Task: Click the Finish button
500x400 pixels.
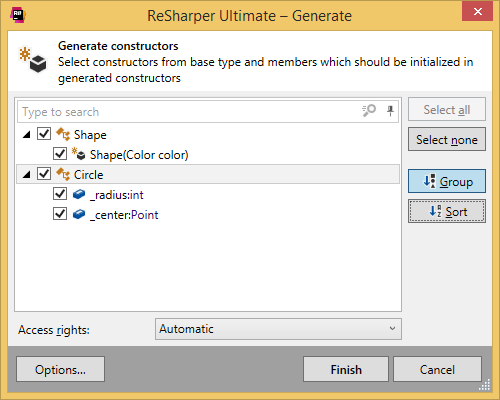Action: (x=346, y=369)
